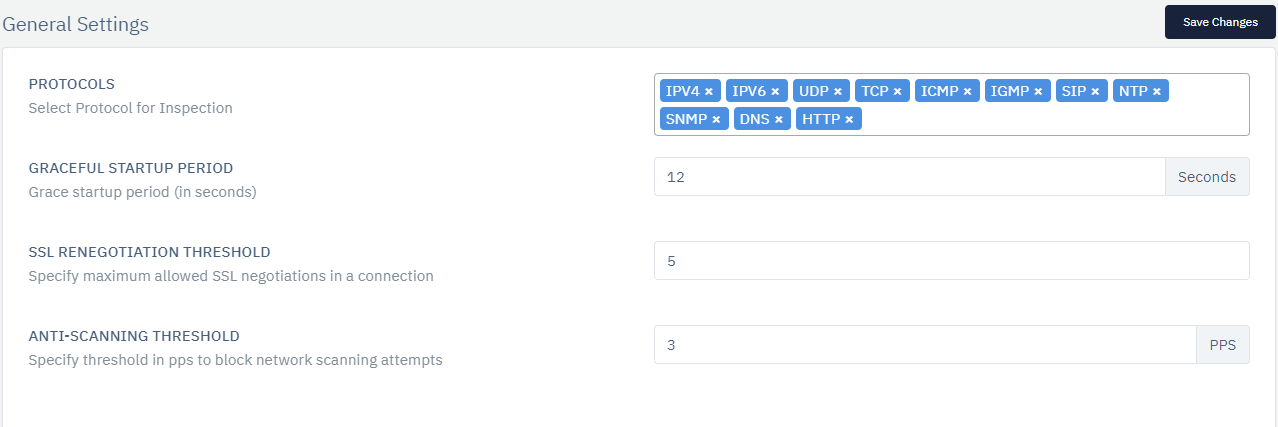Image resolution: width=1278 pixels, height=427 pixels.
Task: Remove the SNMP protocol tag
Action: [x=716, y=119]
